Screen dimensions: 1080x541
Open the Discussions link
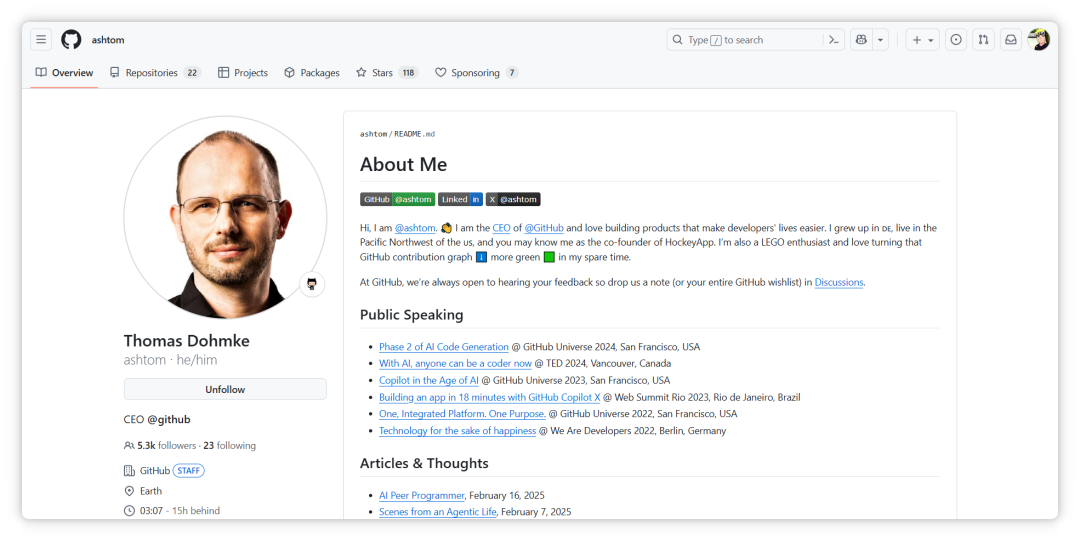839,283
